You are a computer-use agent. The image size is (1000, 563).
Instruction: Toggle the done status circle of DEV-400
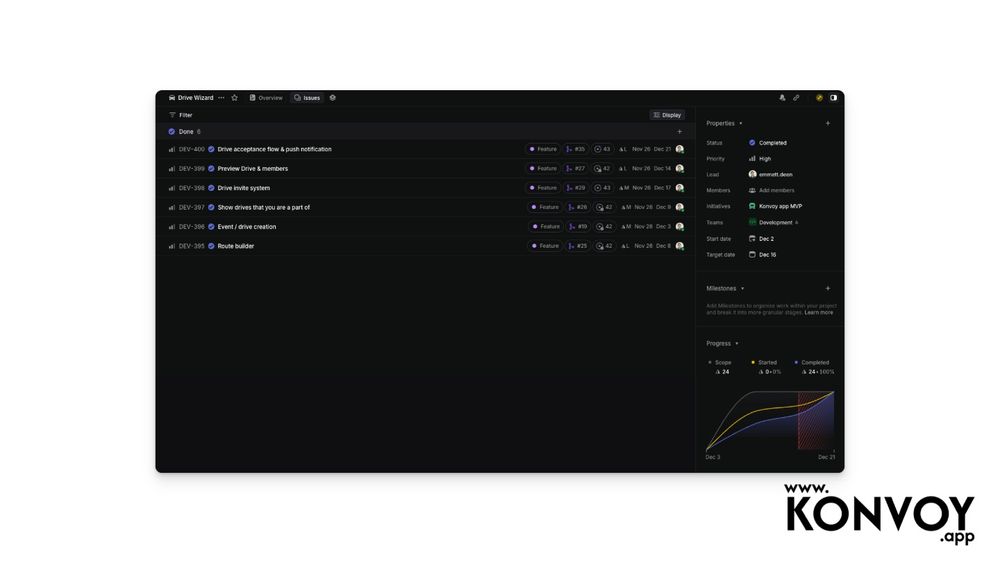click(211, 149)
